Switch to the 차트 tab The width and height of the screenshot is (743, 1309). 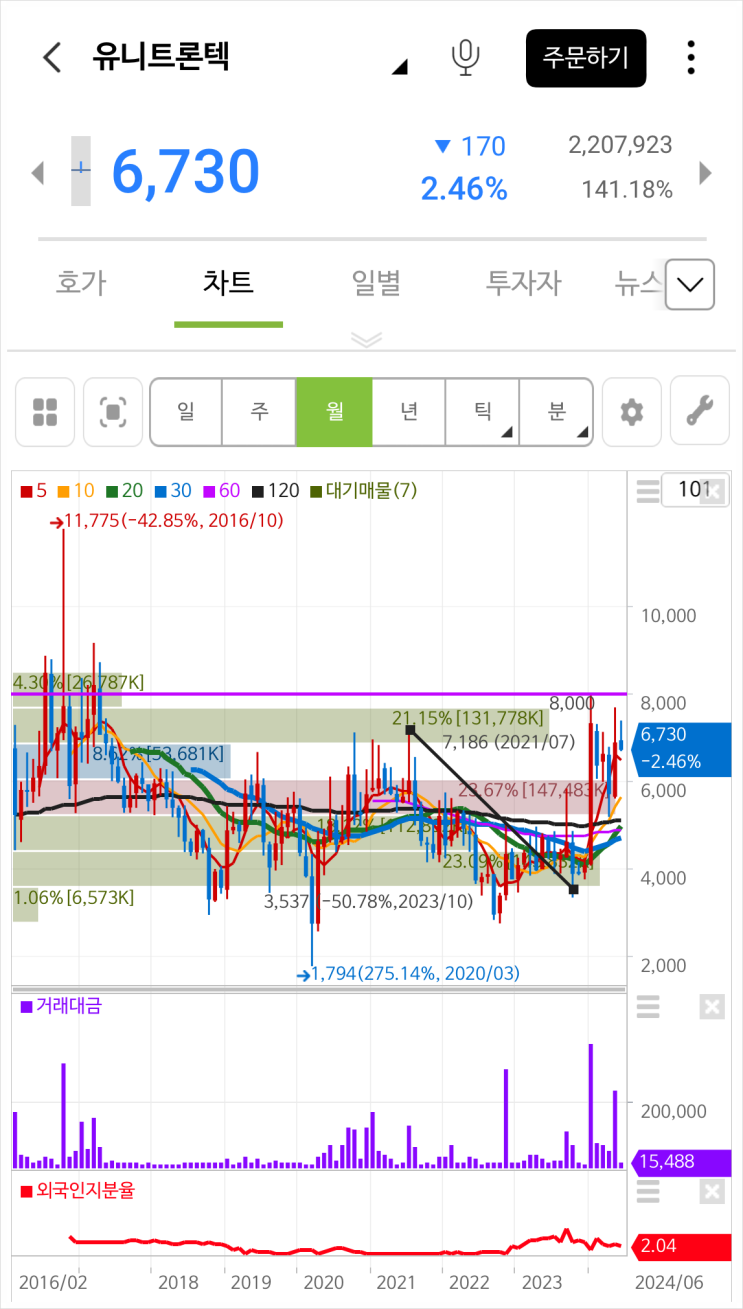coord(228,283)
